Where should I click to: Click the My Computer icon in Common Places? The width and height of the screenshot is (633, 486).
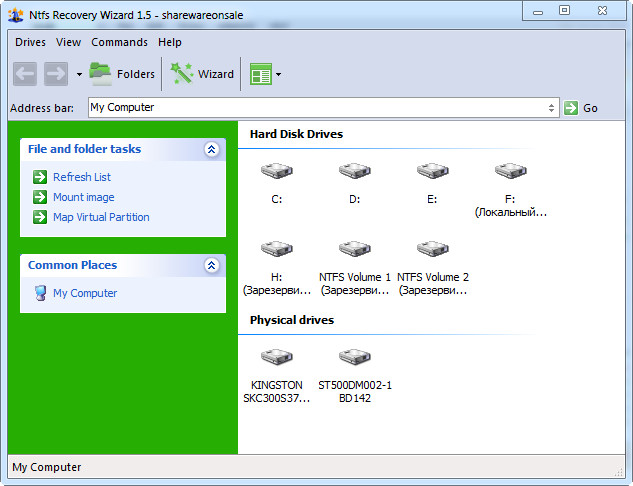point(40,293)
